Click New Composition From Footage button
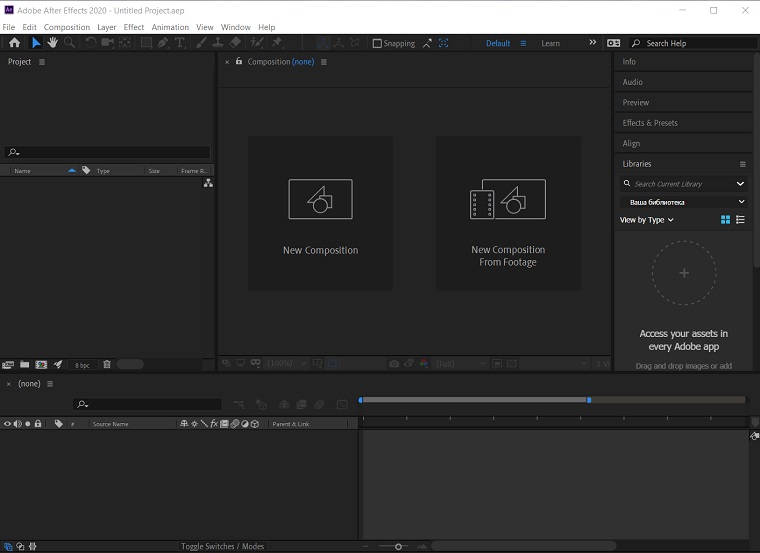This screenshot has height=553, width=760. coord(508,213)
